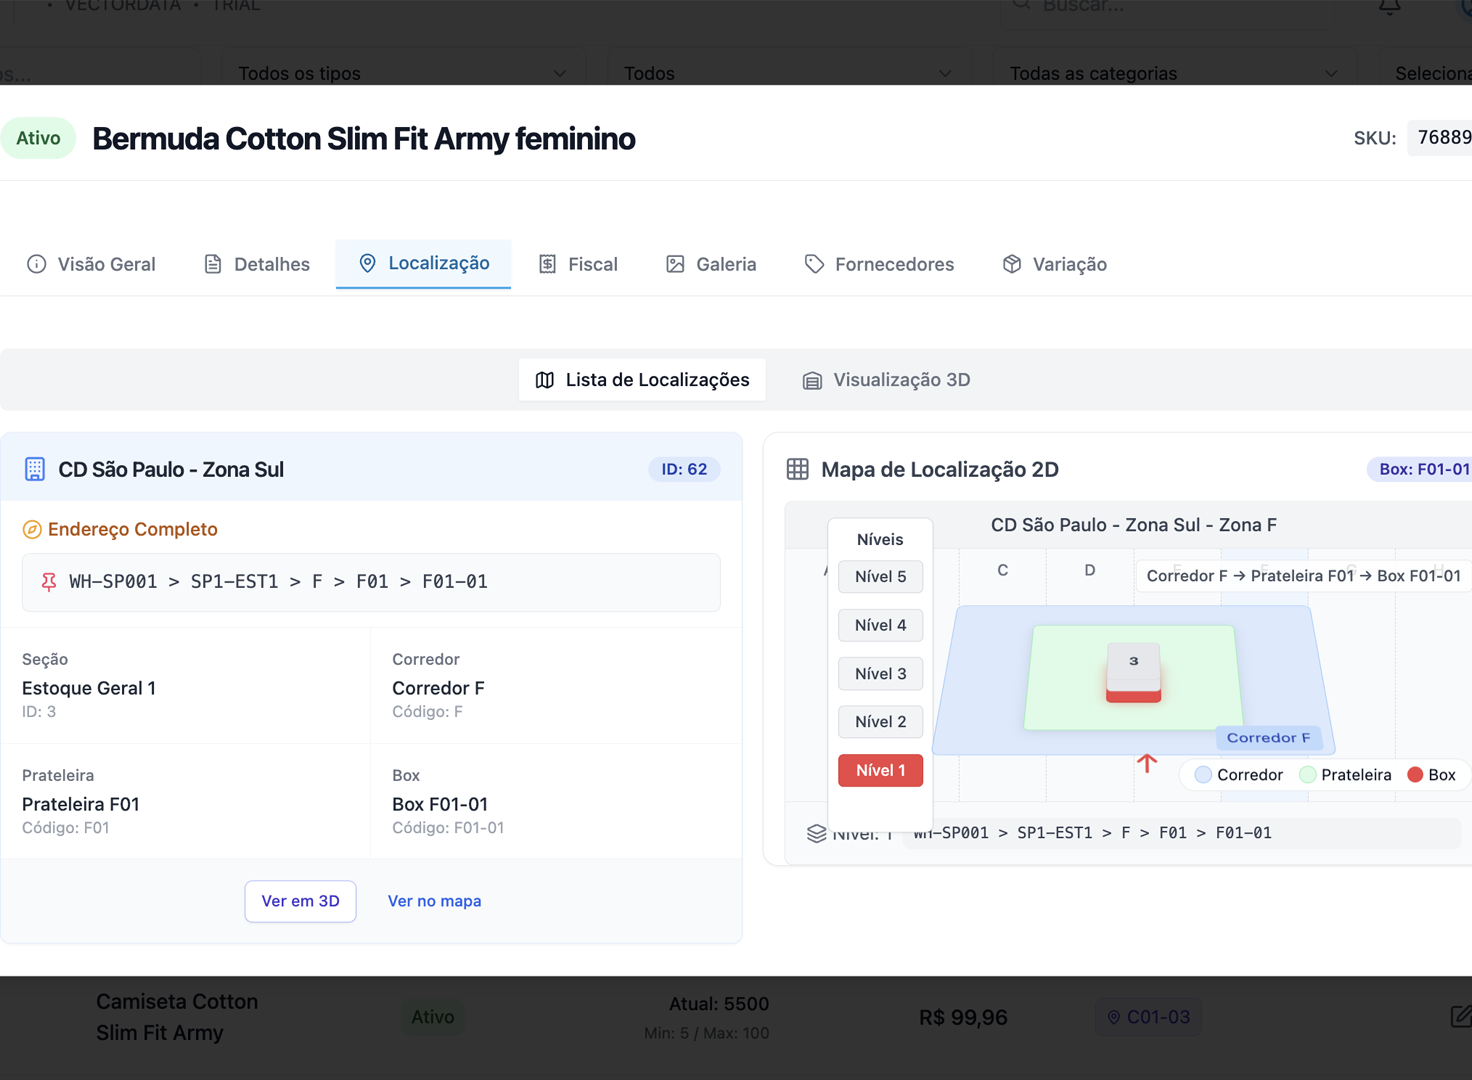
Task: Click the red arrow marker below the map
Action: 1147,764
